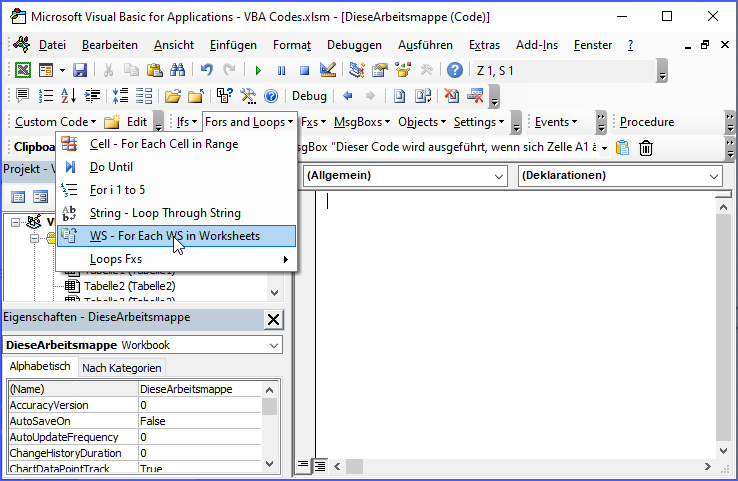Image resolution: width=738 pixels, height=481 pixels.
Task: Click the Debug toolbar button
Action: coord(309,96)
